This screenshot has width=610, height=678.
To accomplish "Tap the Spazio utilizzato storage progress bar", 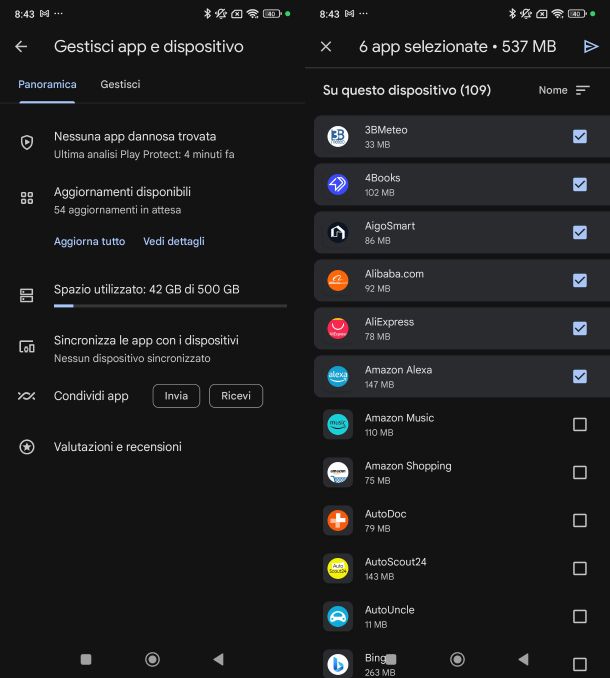I will tap(170, 306).
